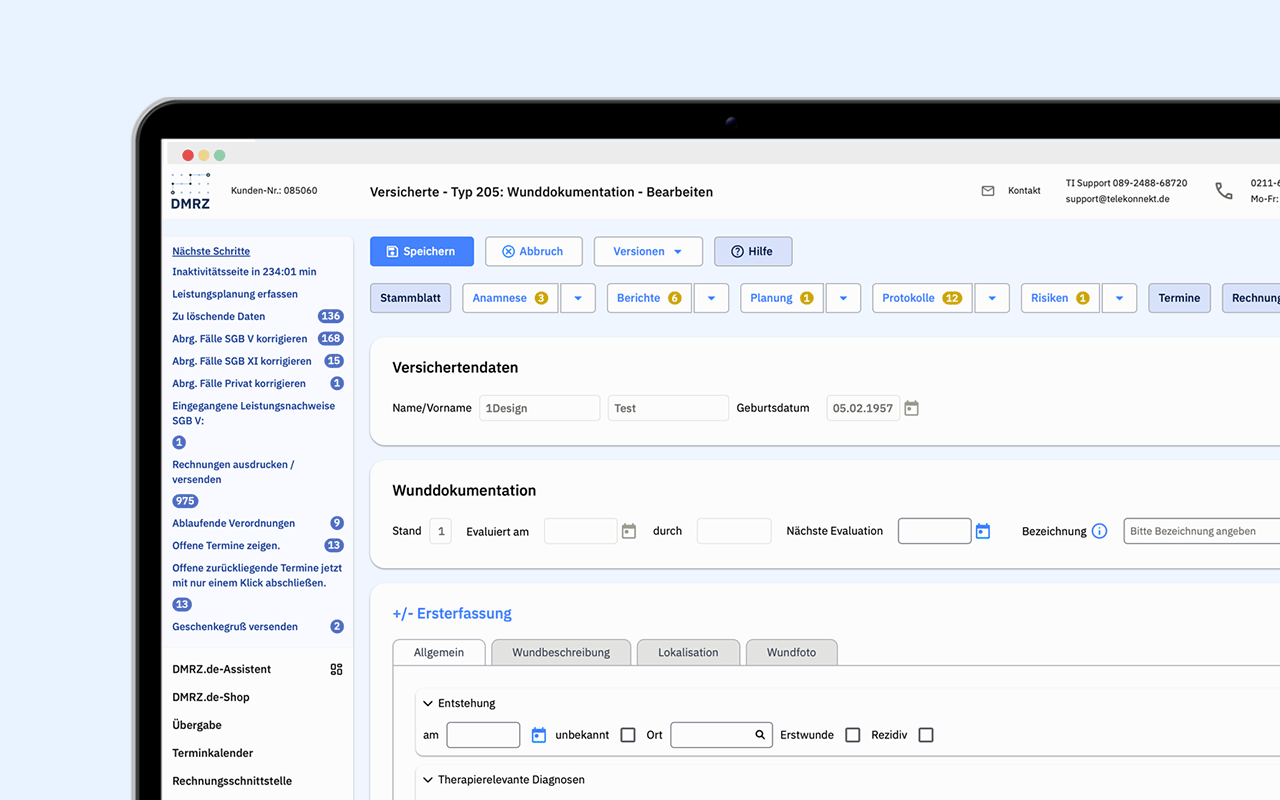Switch to the Wundfoto tab
The height and width of the screenshot is (800, 1280).
click(x=791, y=652)
